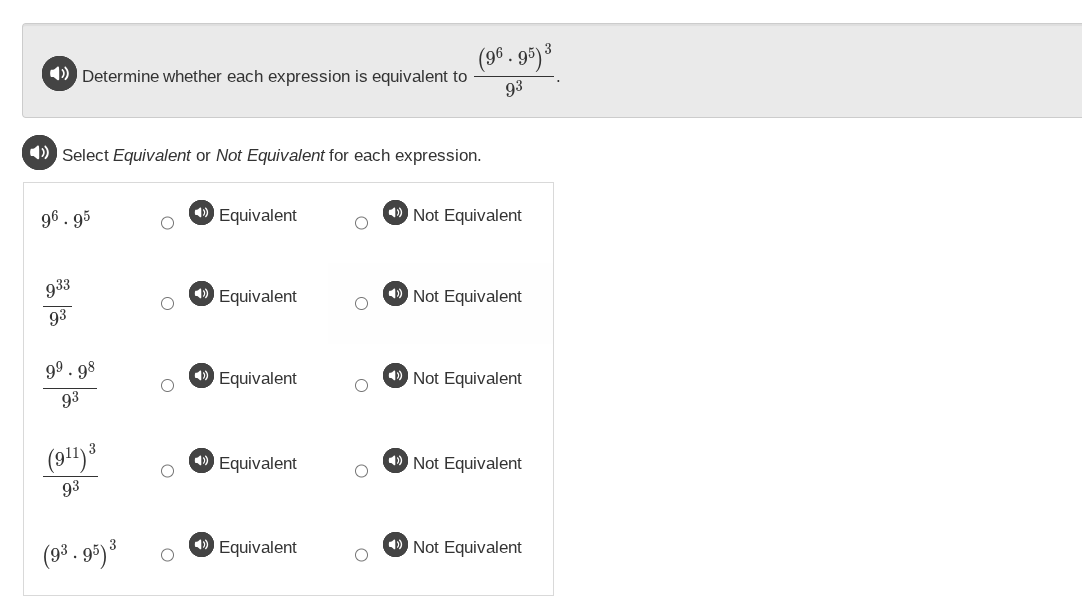
Task: Select Not Equivalent for (9^11)^3 over 9^3
Action: tap(361, 470)
